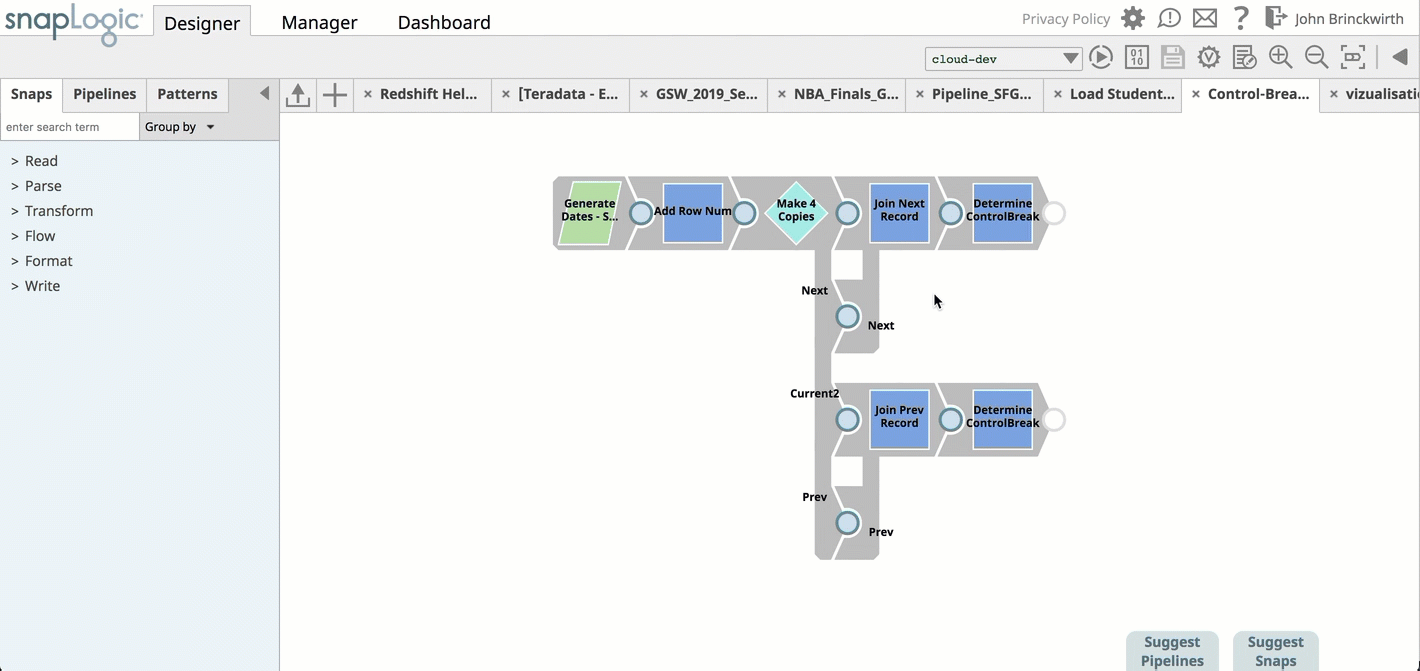Switch to the Manager tab
The image size is (1420, 671).
(319, 22)
